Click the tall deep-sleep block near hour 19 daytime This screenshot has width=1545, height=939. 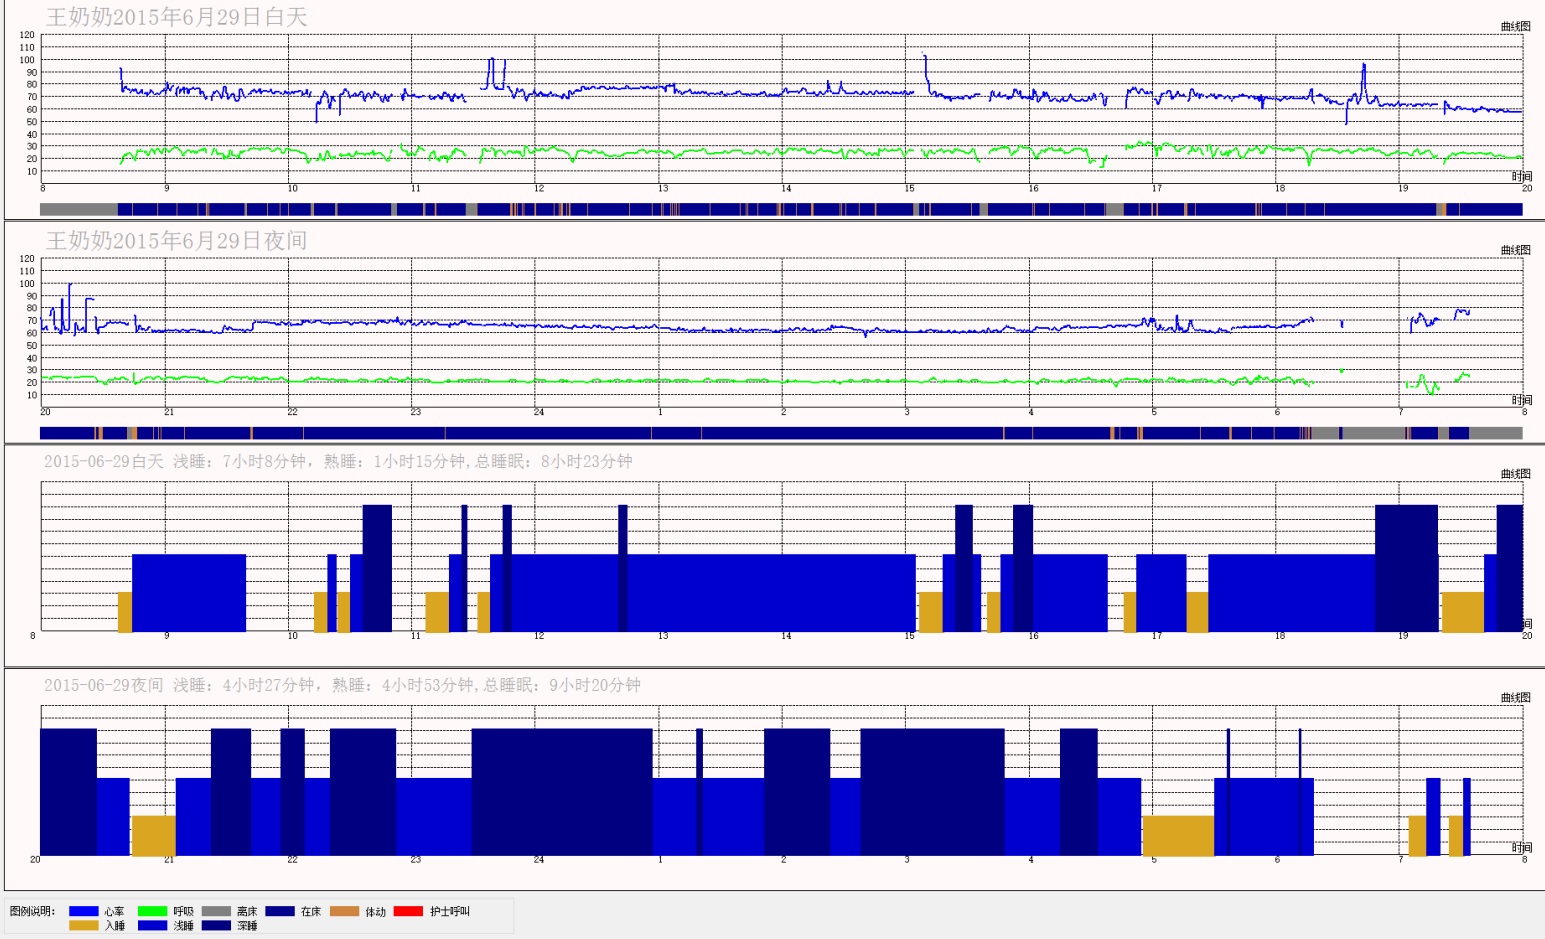point(1406,568)
